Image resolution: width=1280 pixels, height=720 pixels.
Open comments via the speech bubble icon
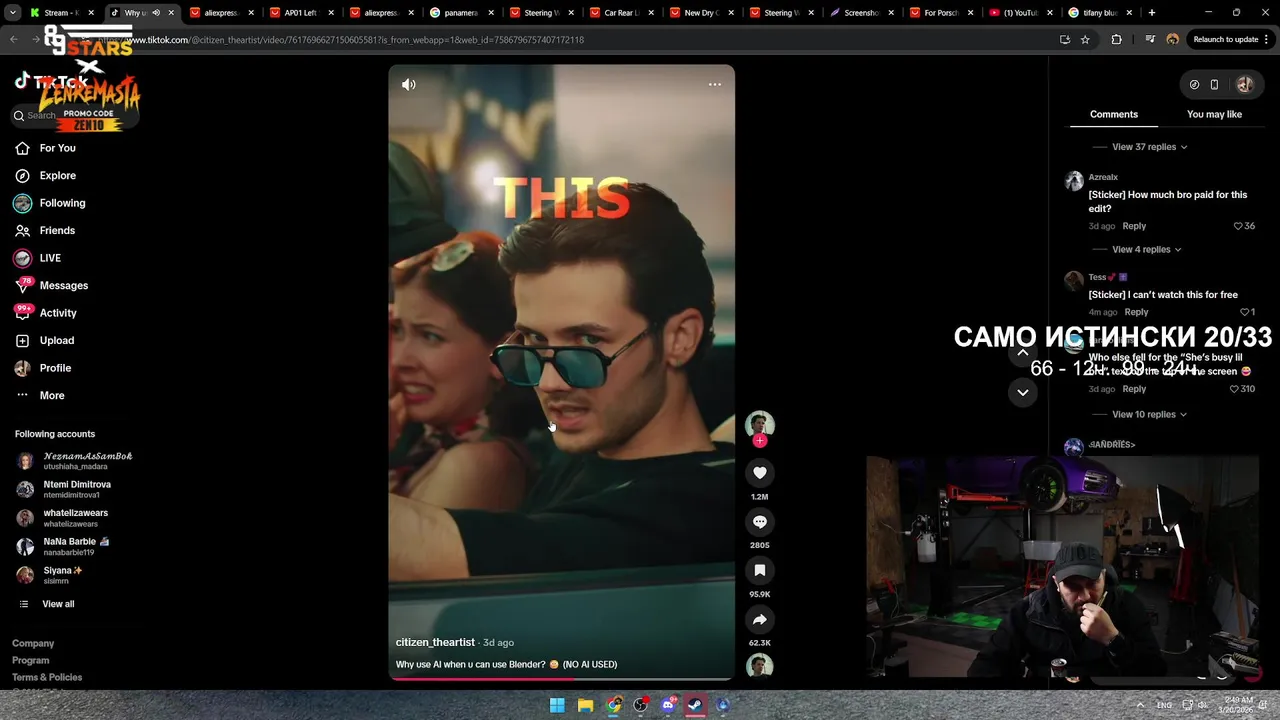pos(760,522)
